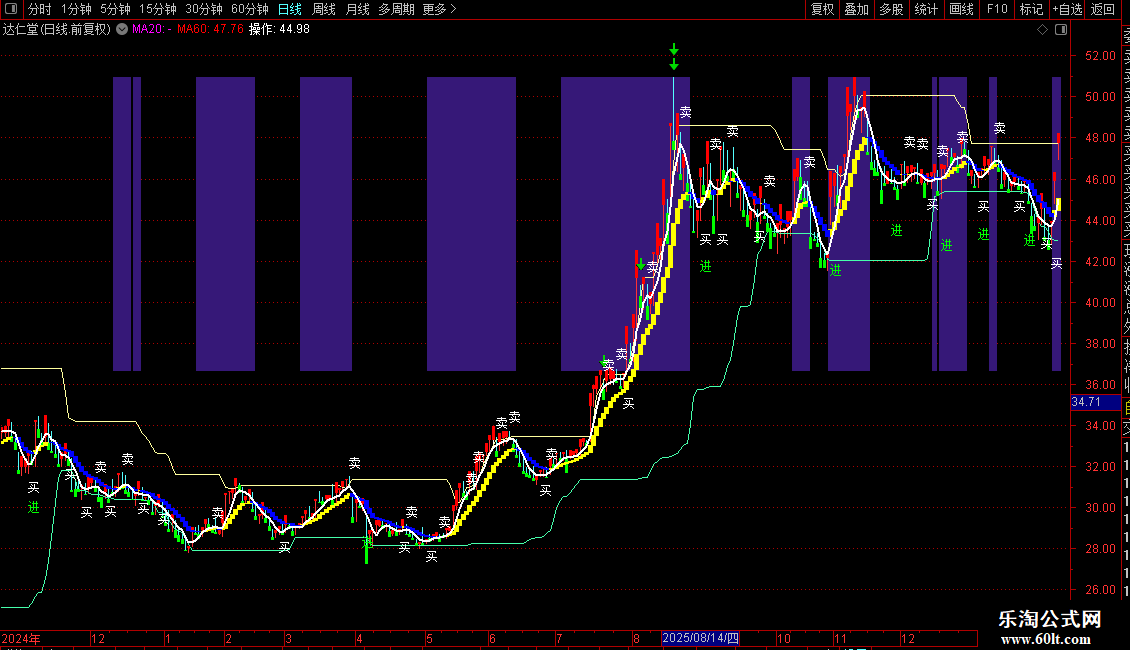The image size is (1130, 650).
Task: Select the 日线 daily chart tab
Action: [x=290, y=9]
